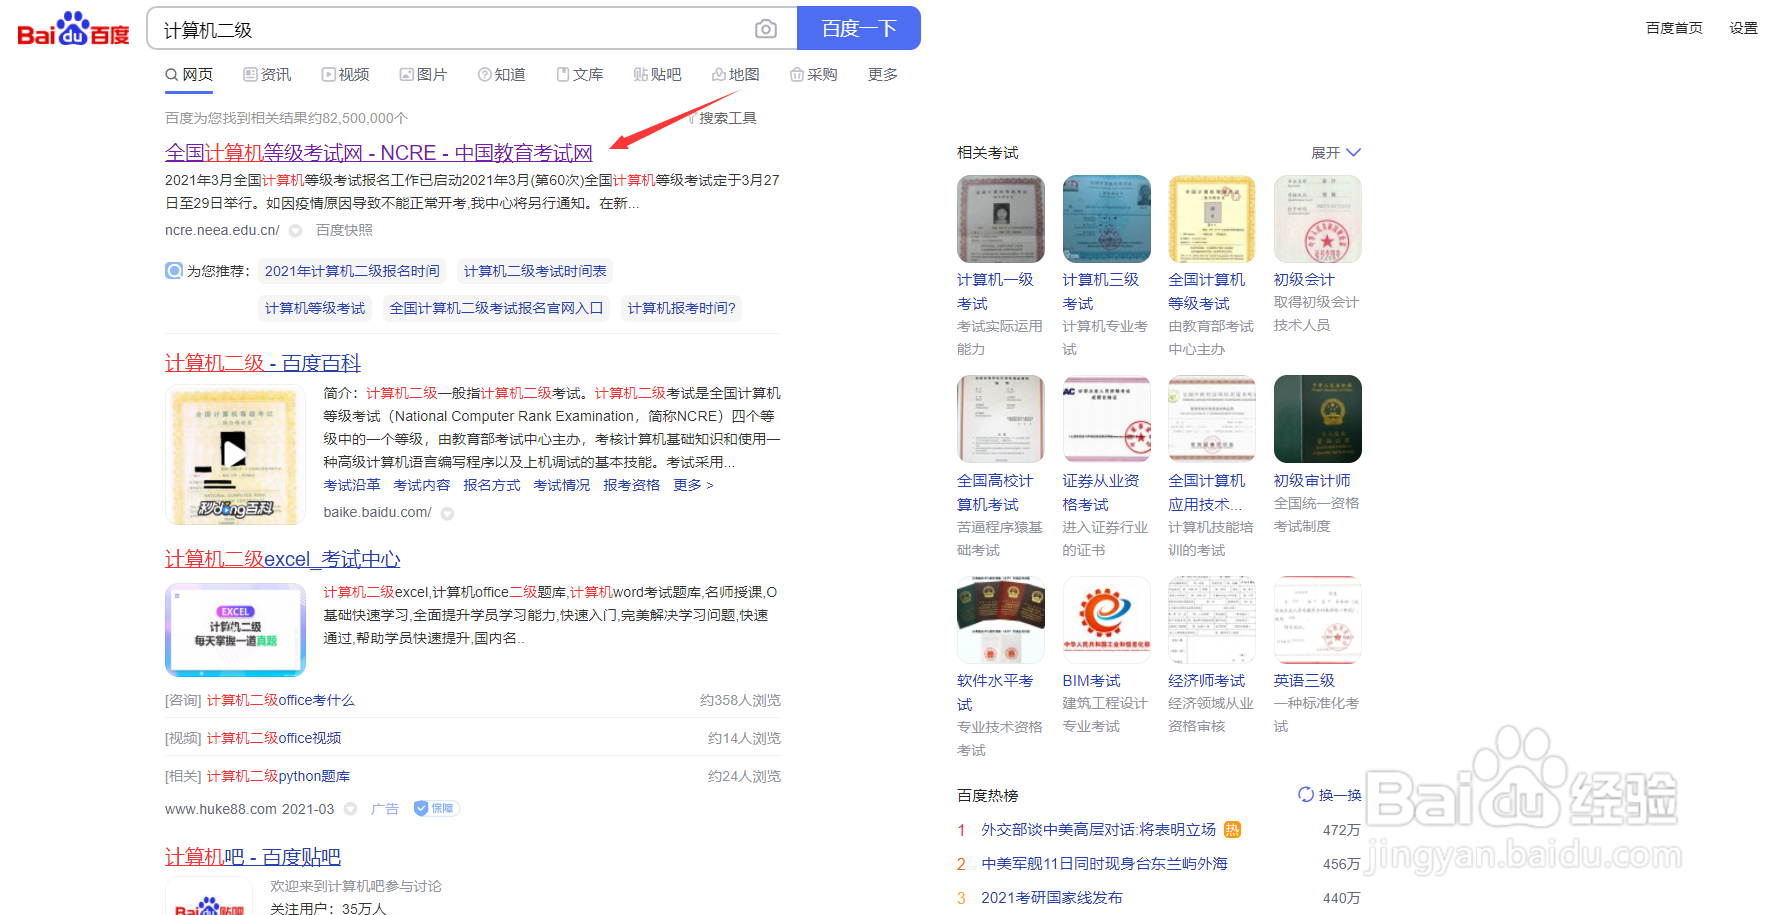Open 证券从业资格考试 link
Image resolution: width=1778 pixels, height=915 pixels.
(1101, 493)
